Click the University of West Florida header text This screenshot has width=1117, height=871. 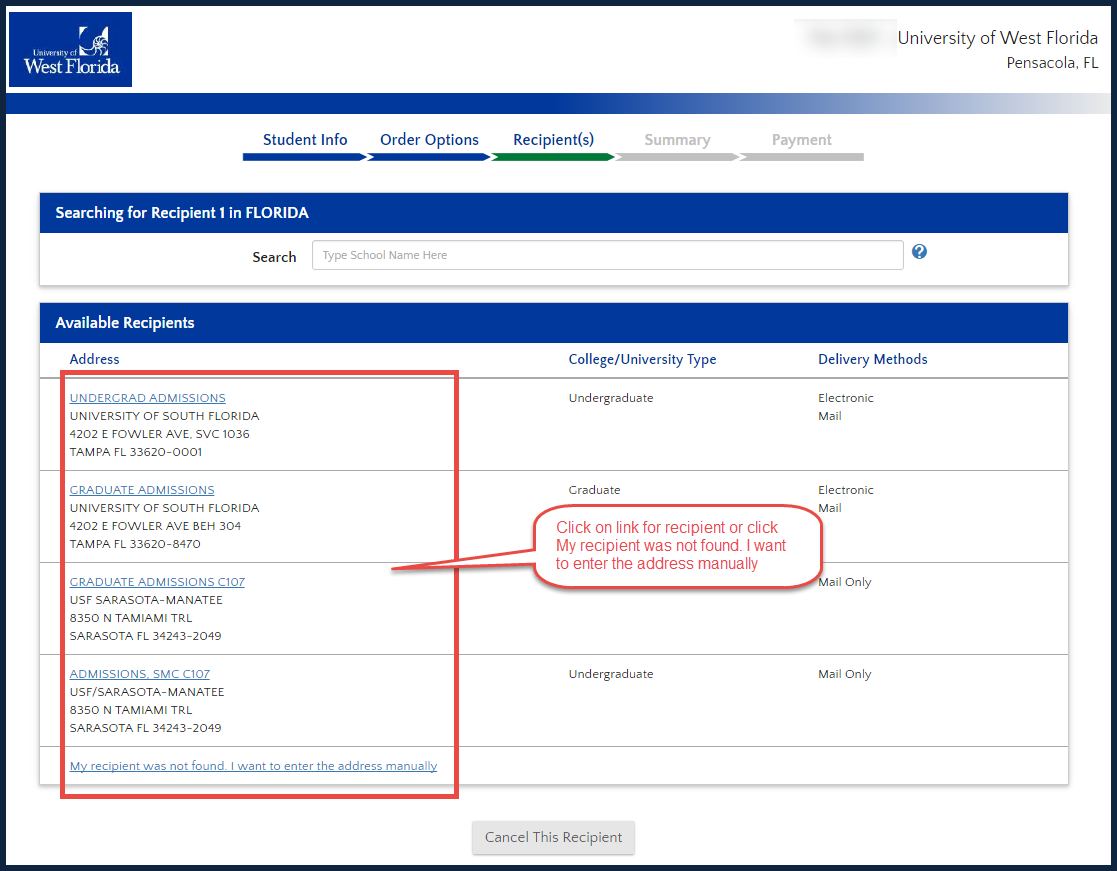click(997, 38)
